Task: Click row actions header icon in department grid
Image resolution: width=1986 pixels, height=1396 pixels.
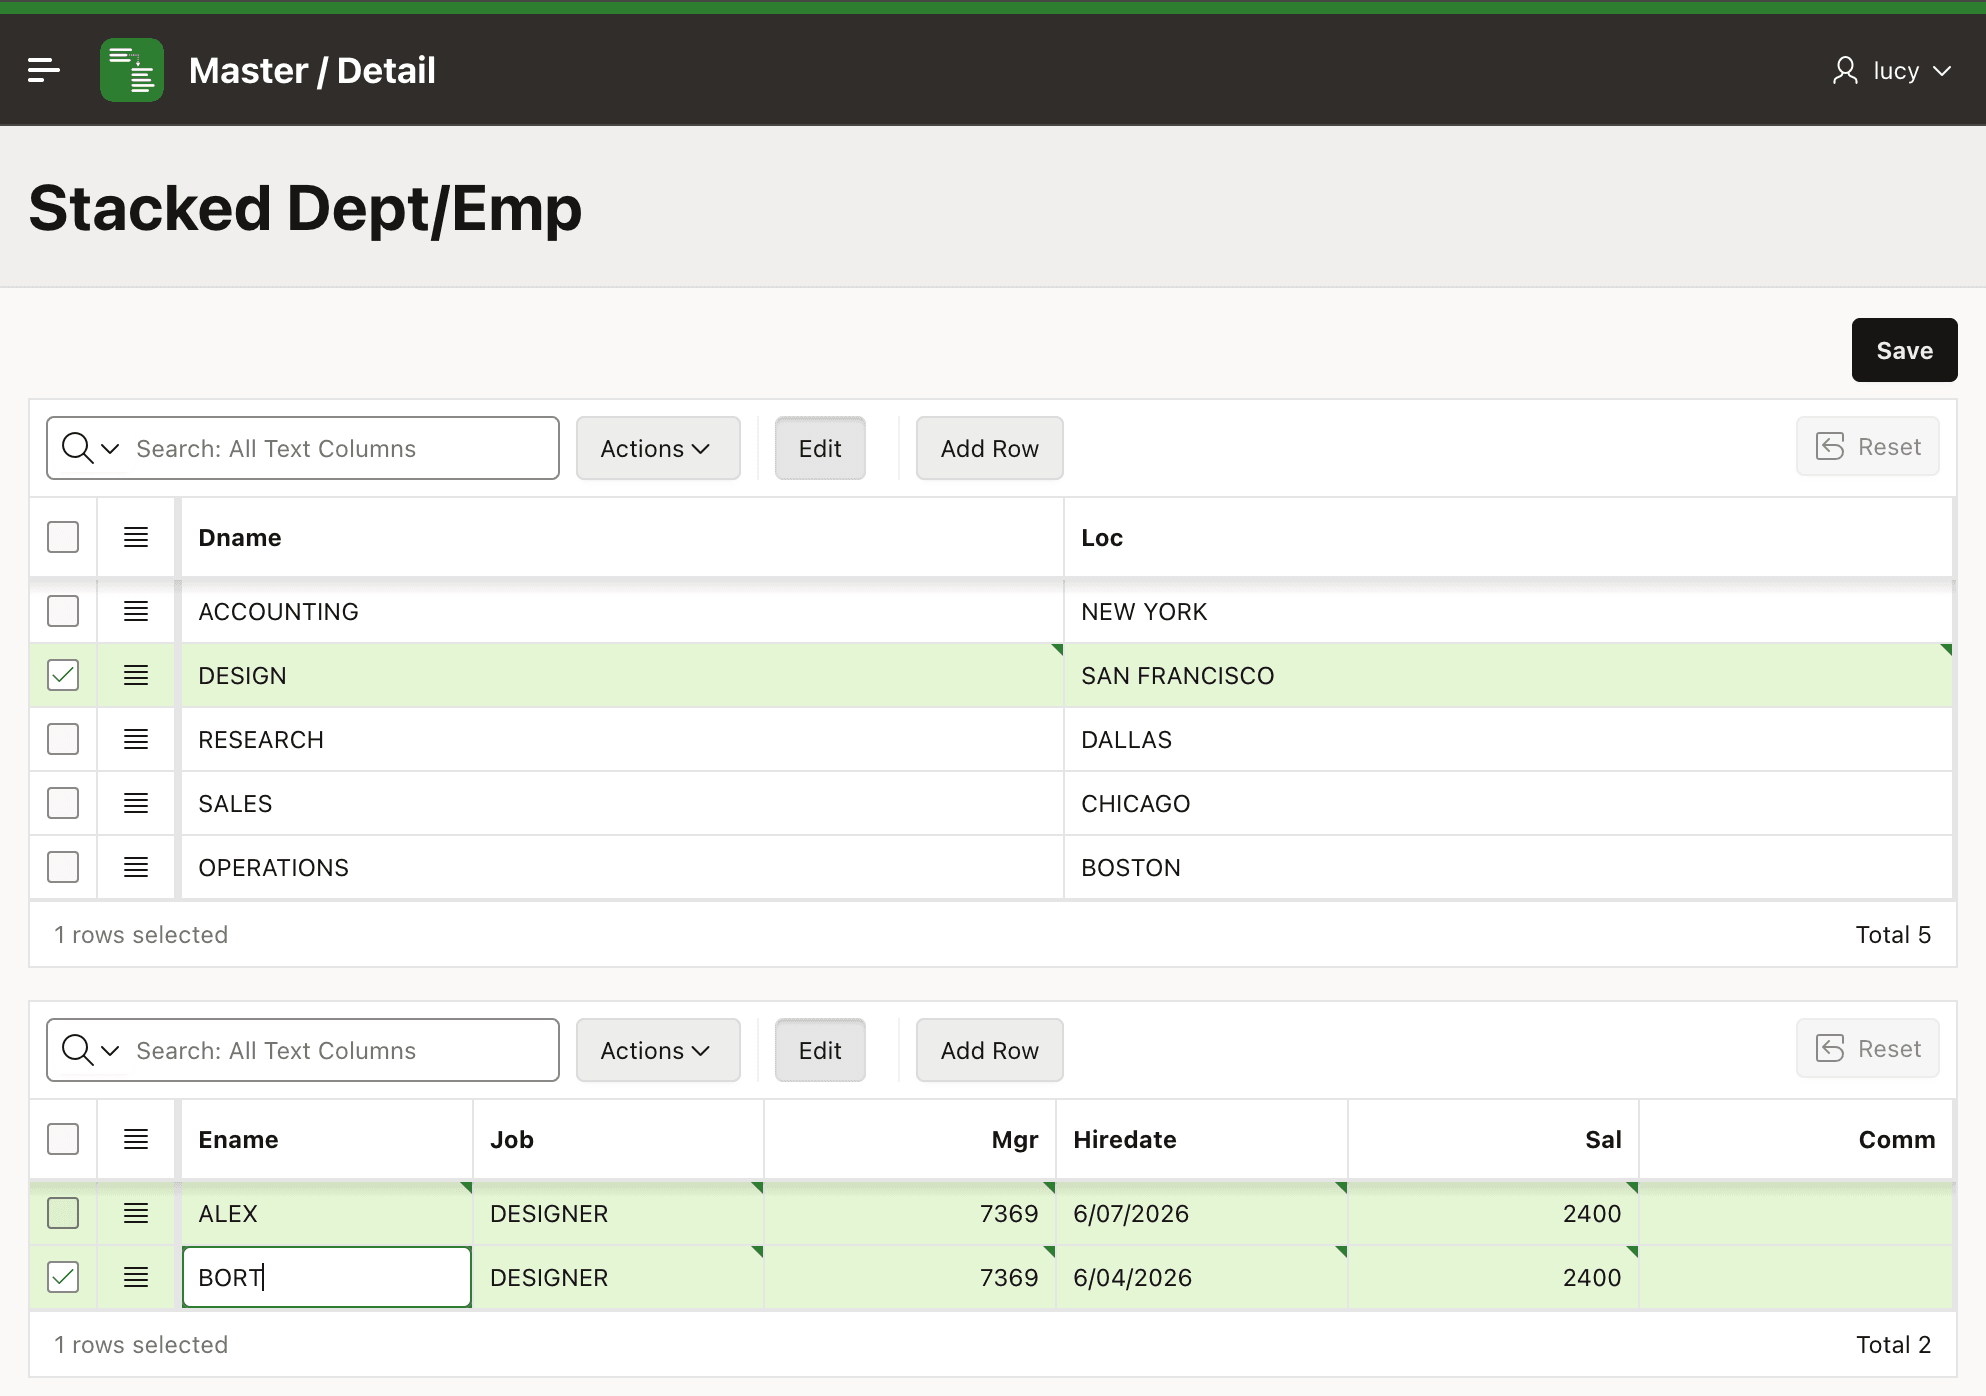Action: (x=136, y=537)
